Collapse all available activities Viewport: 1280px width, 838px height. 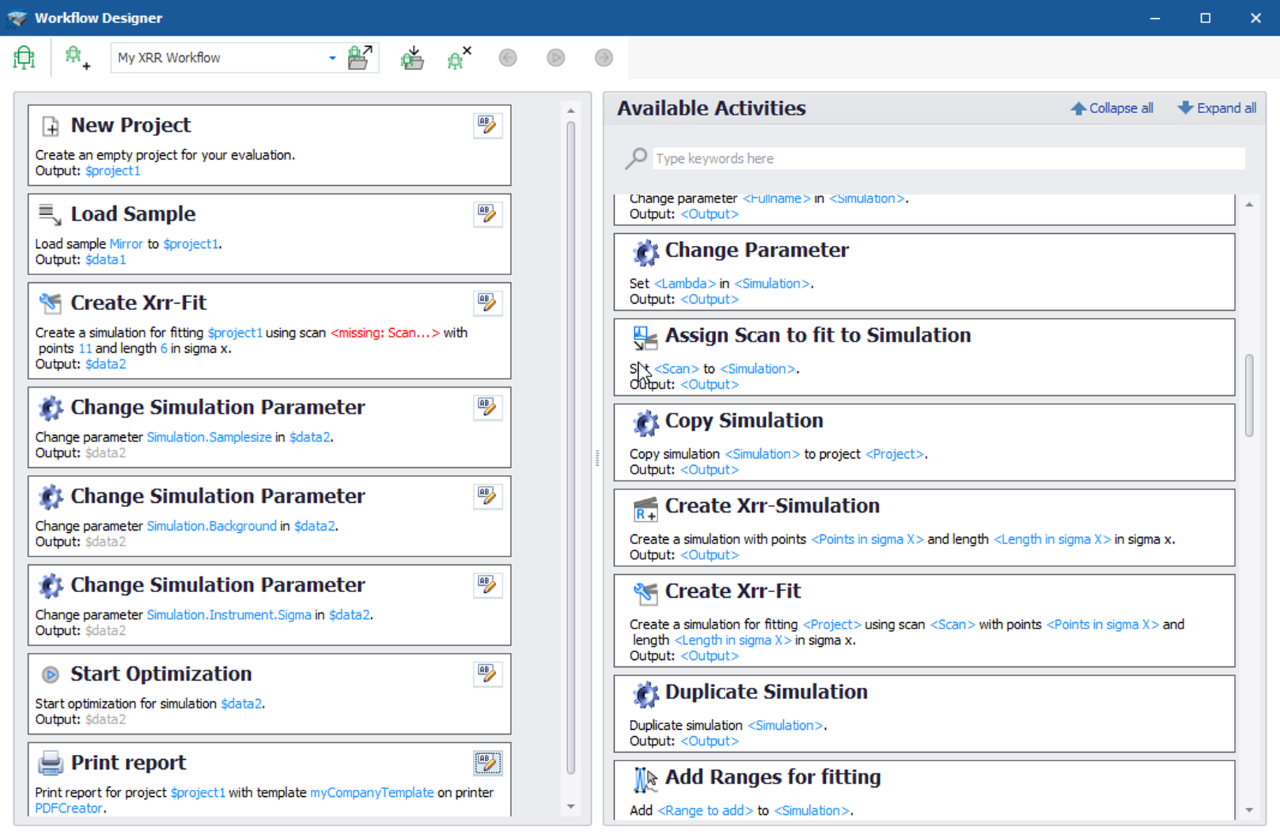pos(1111,108)
